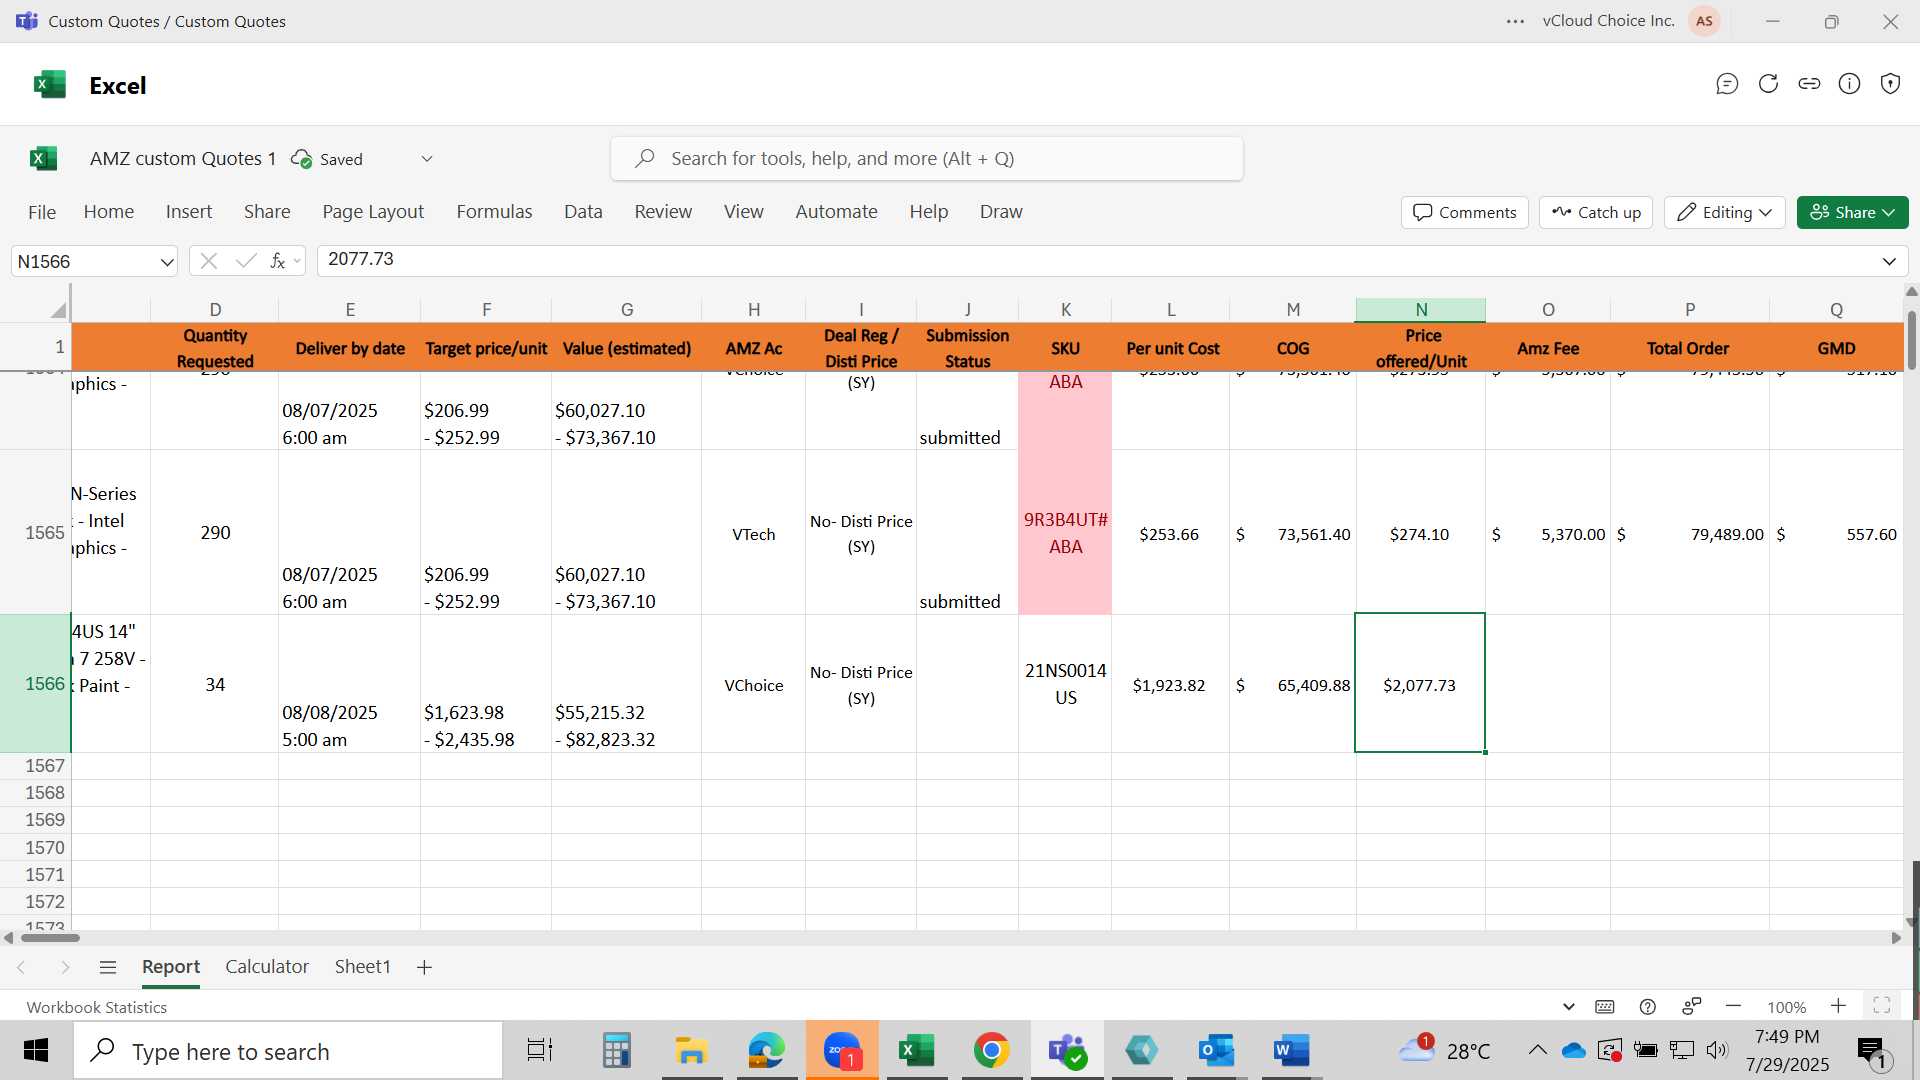Expand the status bar options chevron
The width and height of the screenshot is (1920, 1080).
point(1568,1007)
